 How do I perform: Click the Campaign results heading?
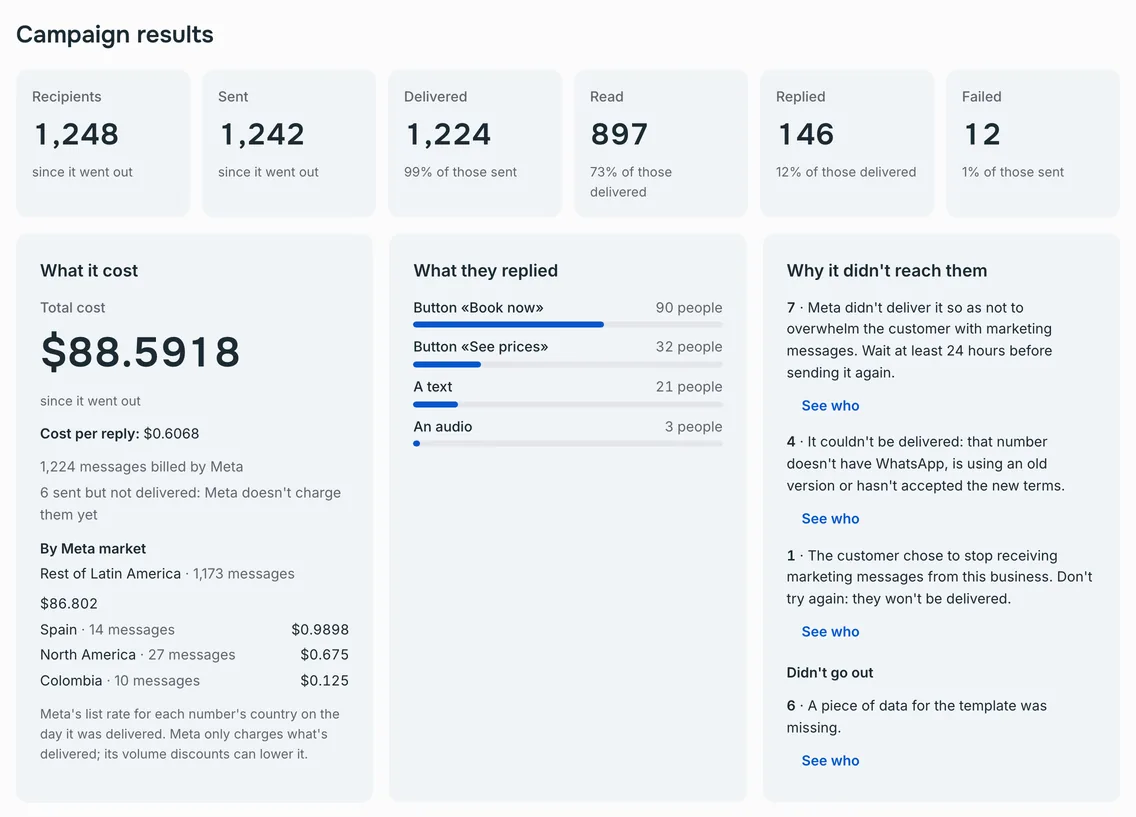[x=114, y=35]
